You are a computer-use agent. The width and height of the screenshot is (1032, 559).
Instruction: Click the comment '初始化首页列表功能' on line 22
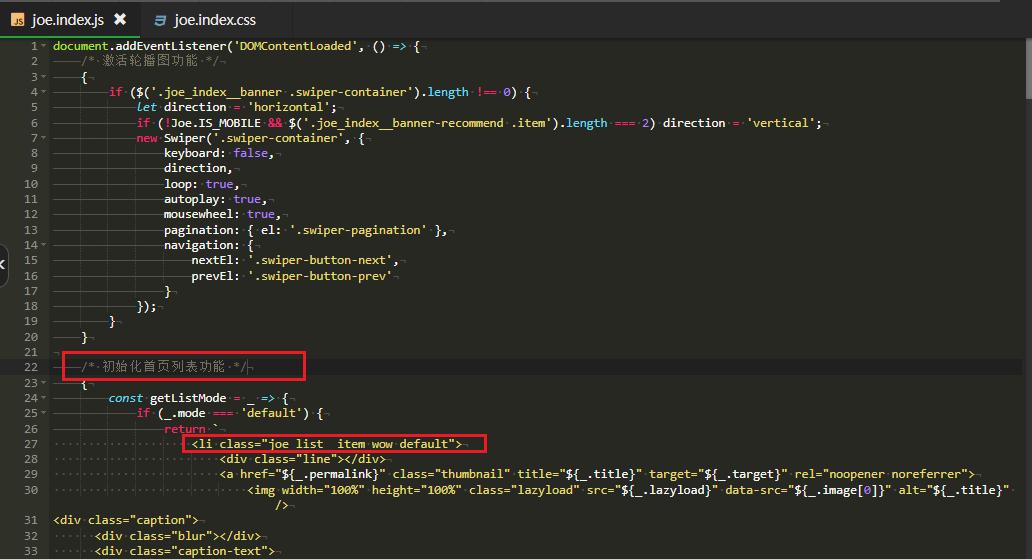click(x=163, y=367)
